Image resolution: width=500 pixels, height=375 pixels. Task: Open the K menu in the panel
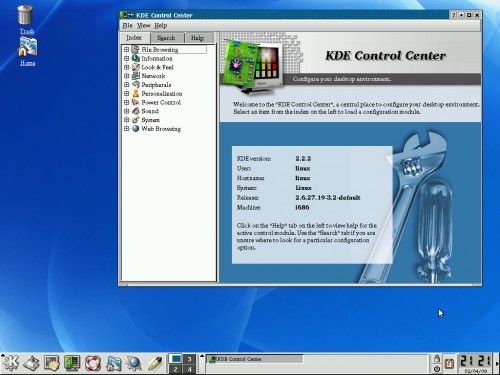coord(11,363)
